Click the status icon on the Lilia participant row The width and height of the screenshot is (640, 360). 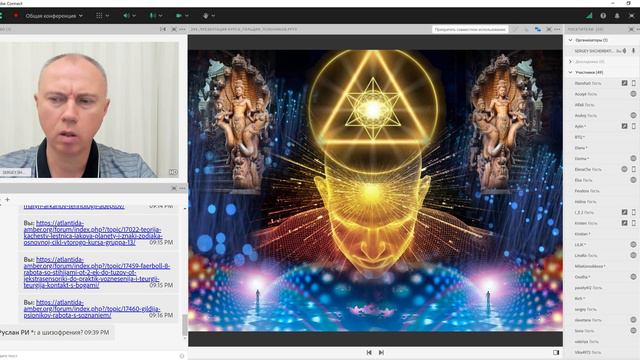[633, 244]
